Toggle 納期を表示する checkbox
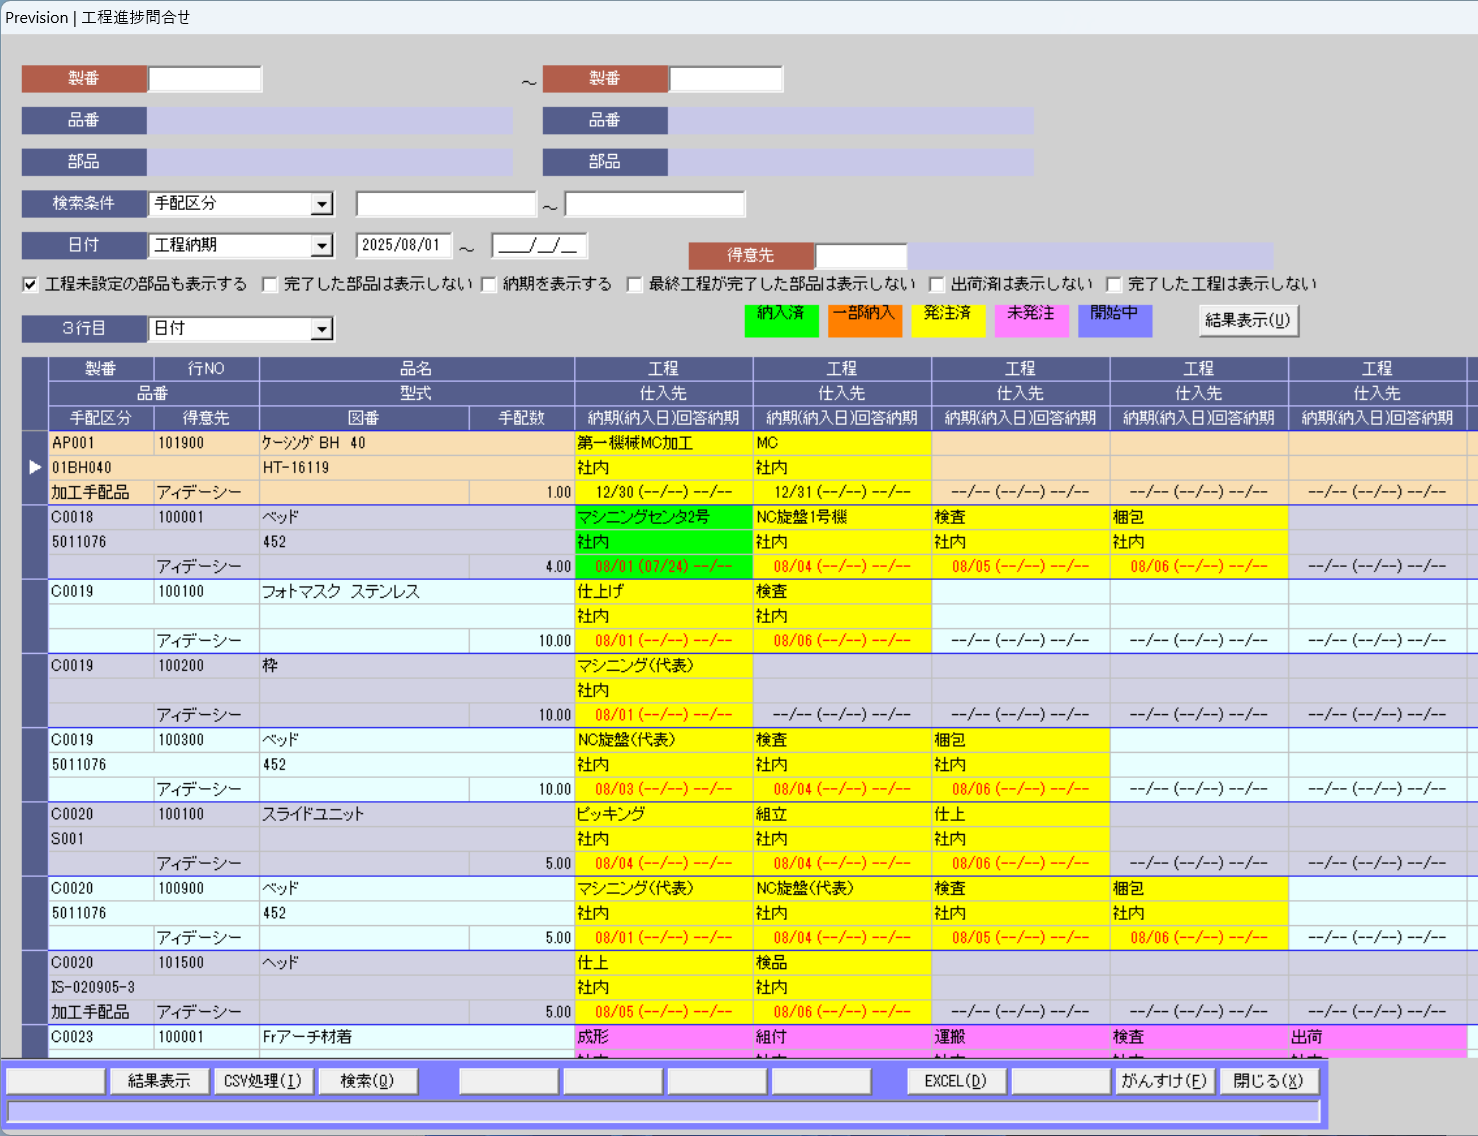This screenshot has height=1136, width=1478. (489, 285)
